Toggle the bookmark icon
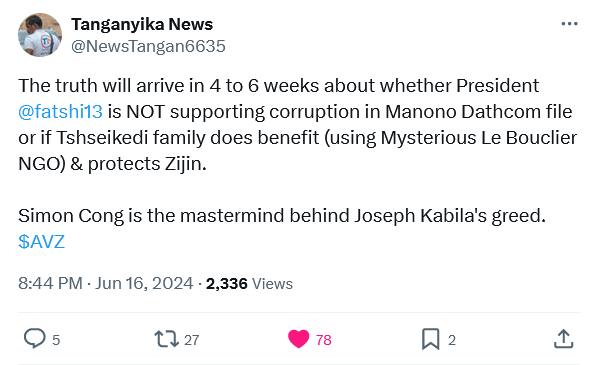 pyautogui.click(x=431, y=339)
